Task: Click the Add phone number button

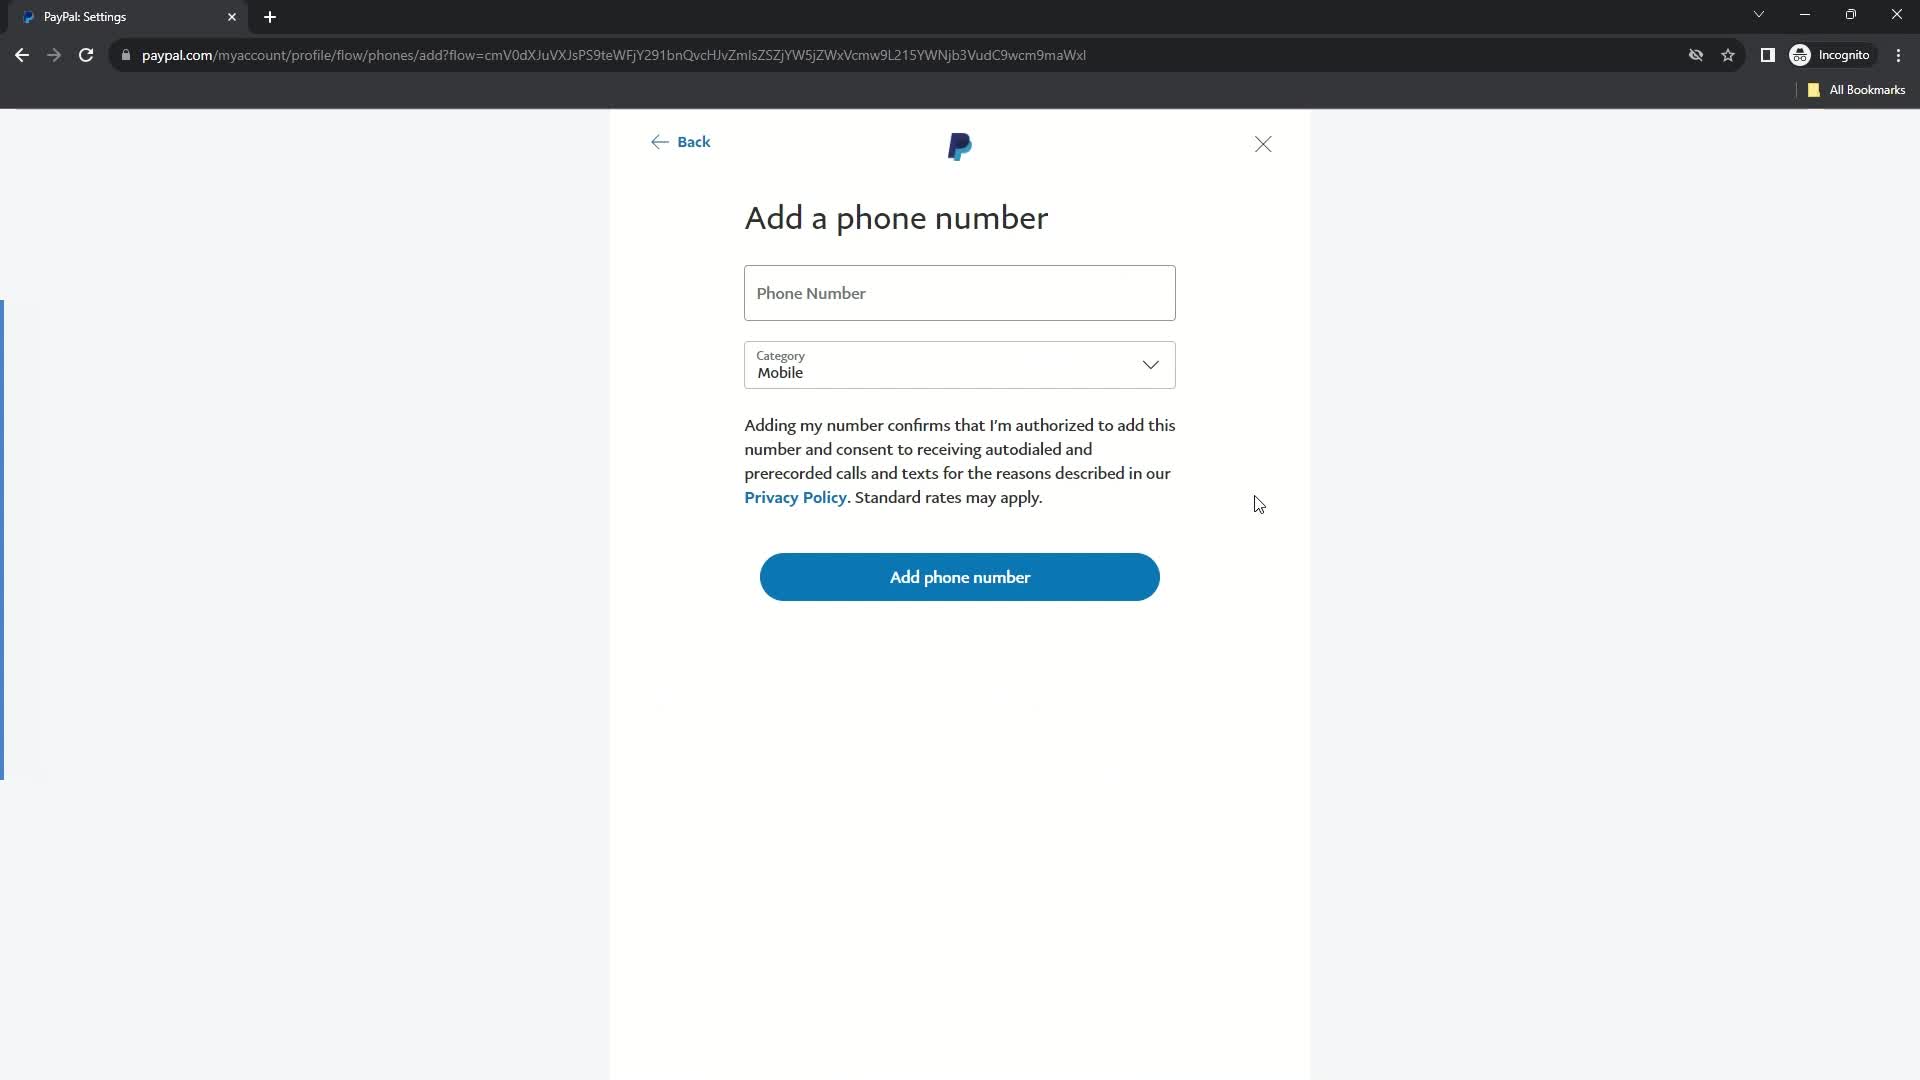Action: 960,576
